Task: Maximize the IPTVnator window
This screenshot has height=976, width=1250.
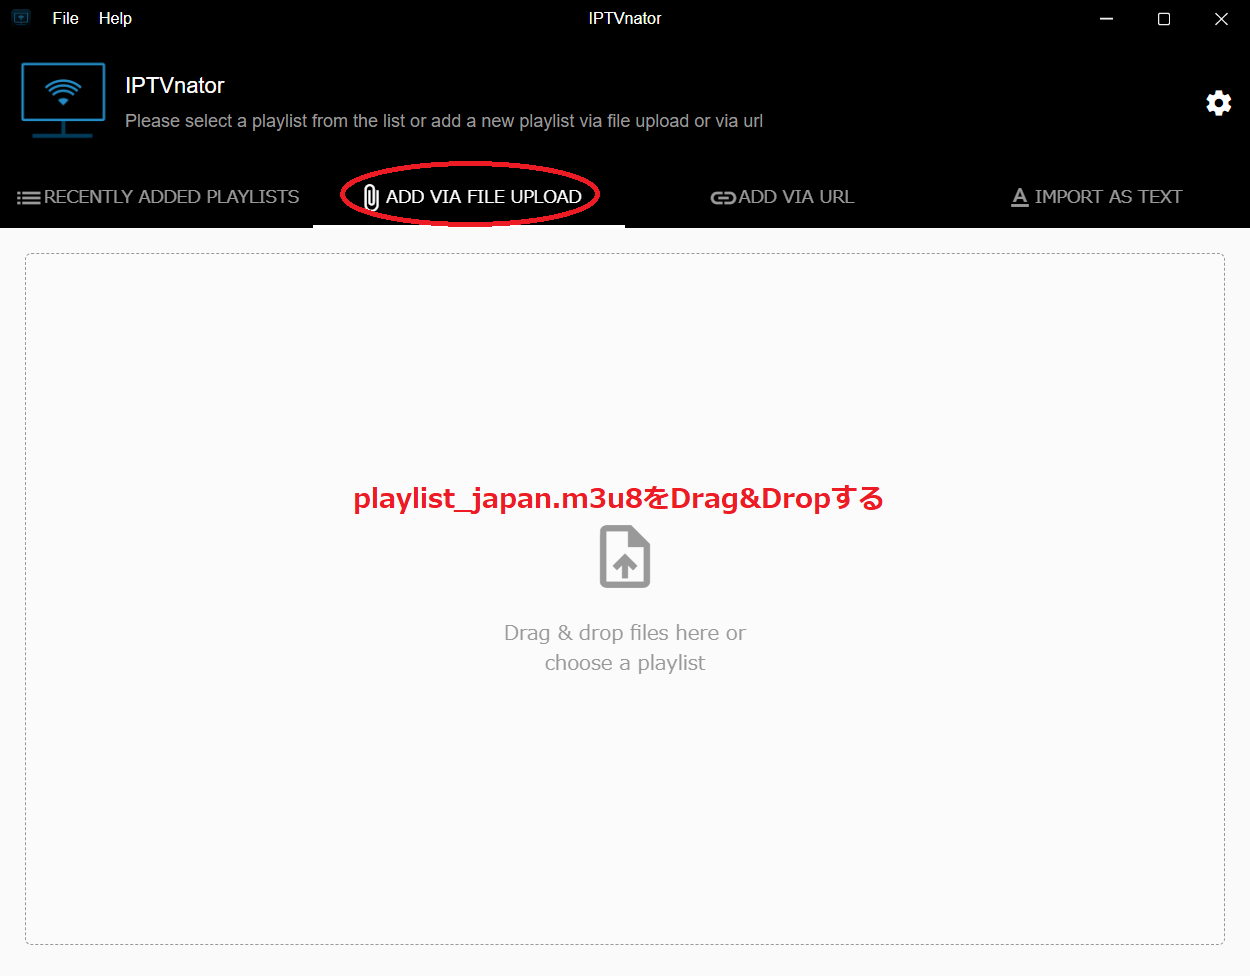Action: pyautogui.click(x=1164, y=18)
